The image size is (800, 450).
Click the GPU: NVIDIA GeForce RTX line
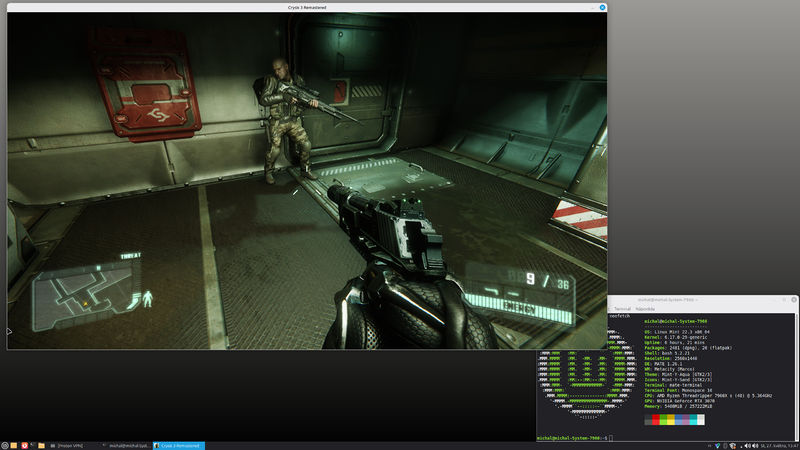[x=679, y=401]
